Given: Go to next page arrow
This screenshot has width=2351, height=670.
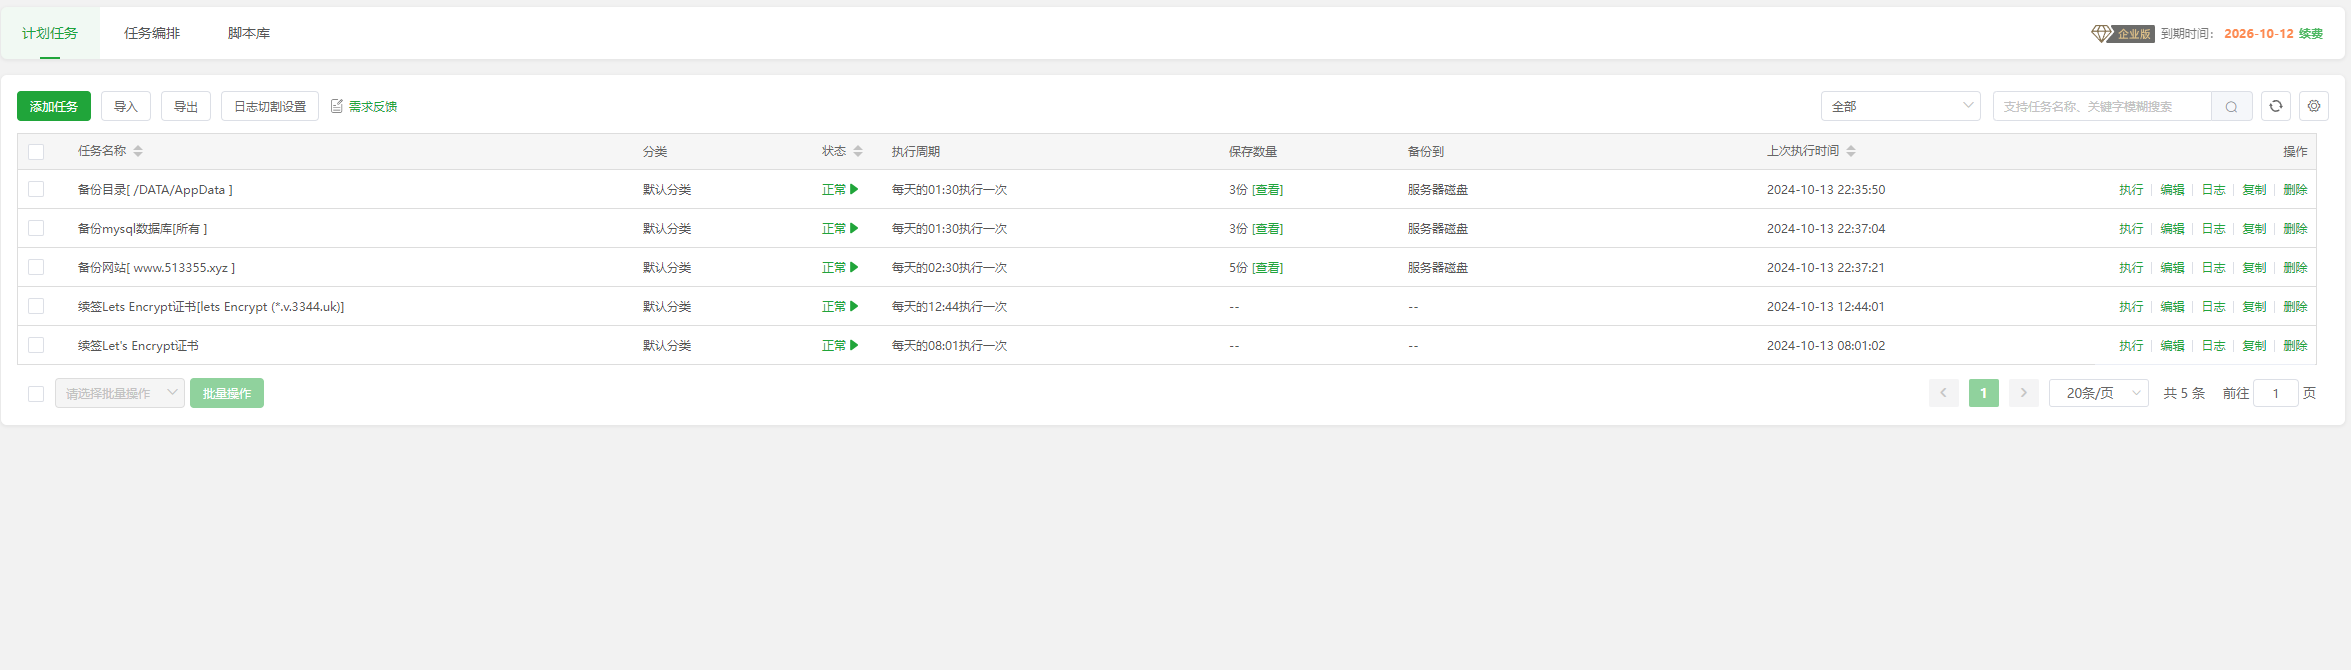Looking at the screenshot, I should 2023,393.
